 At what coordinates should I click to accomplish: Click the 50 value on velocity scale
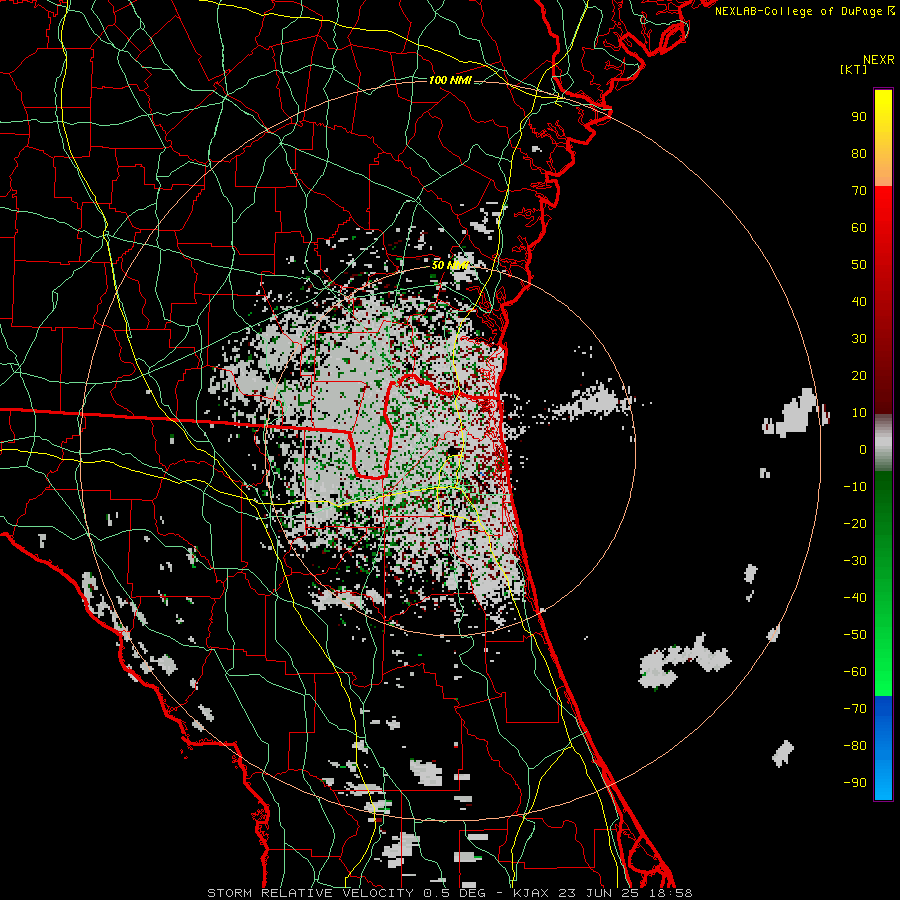pos(859,265)
